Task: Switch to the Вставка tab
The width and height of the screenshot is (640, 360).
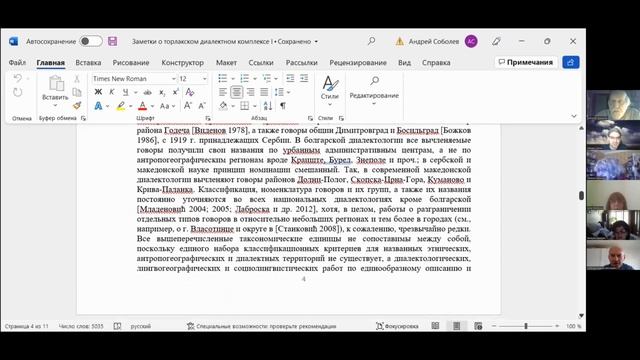Action: tap(88, 62)
